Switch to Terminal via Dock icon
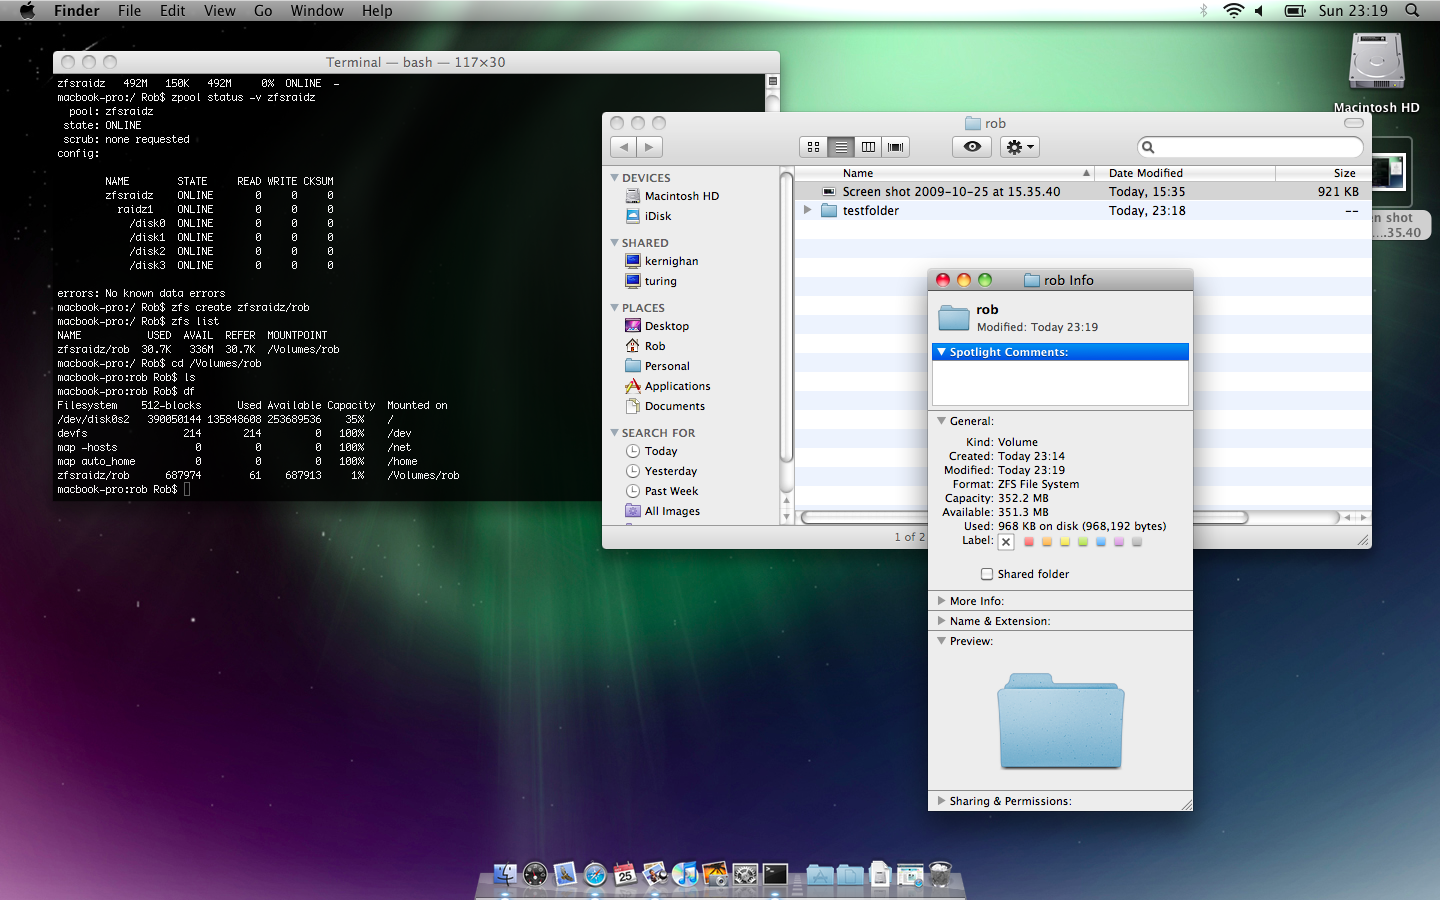Image resolution: width=1440 pixels, height=900 pixels. point(775,875)
